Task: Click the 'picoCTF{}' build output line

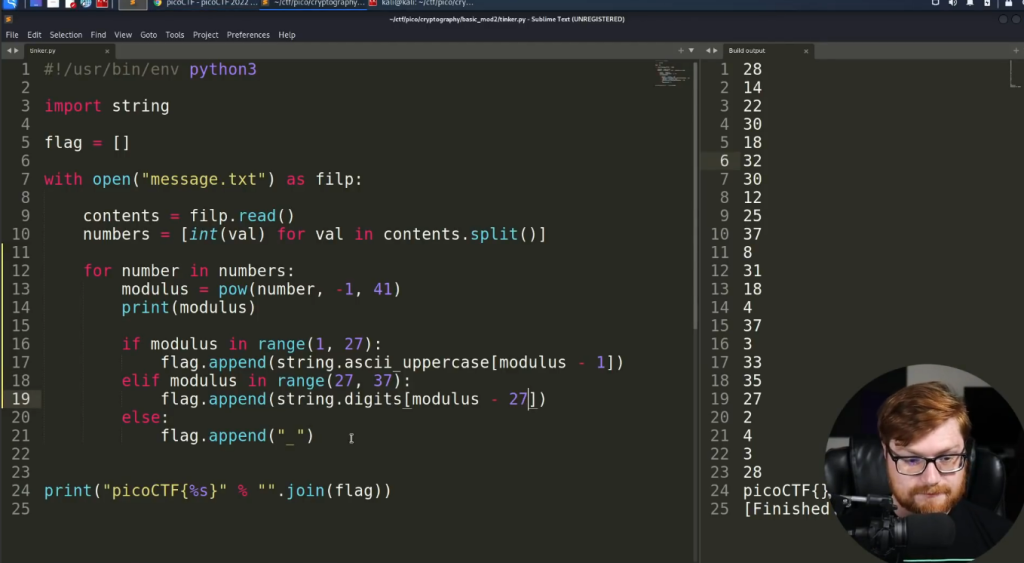Action: [786, 491]
